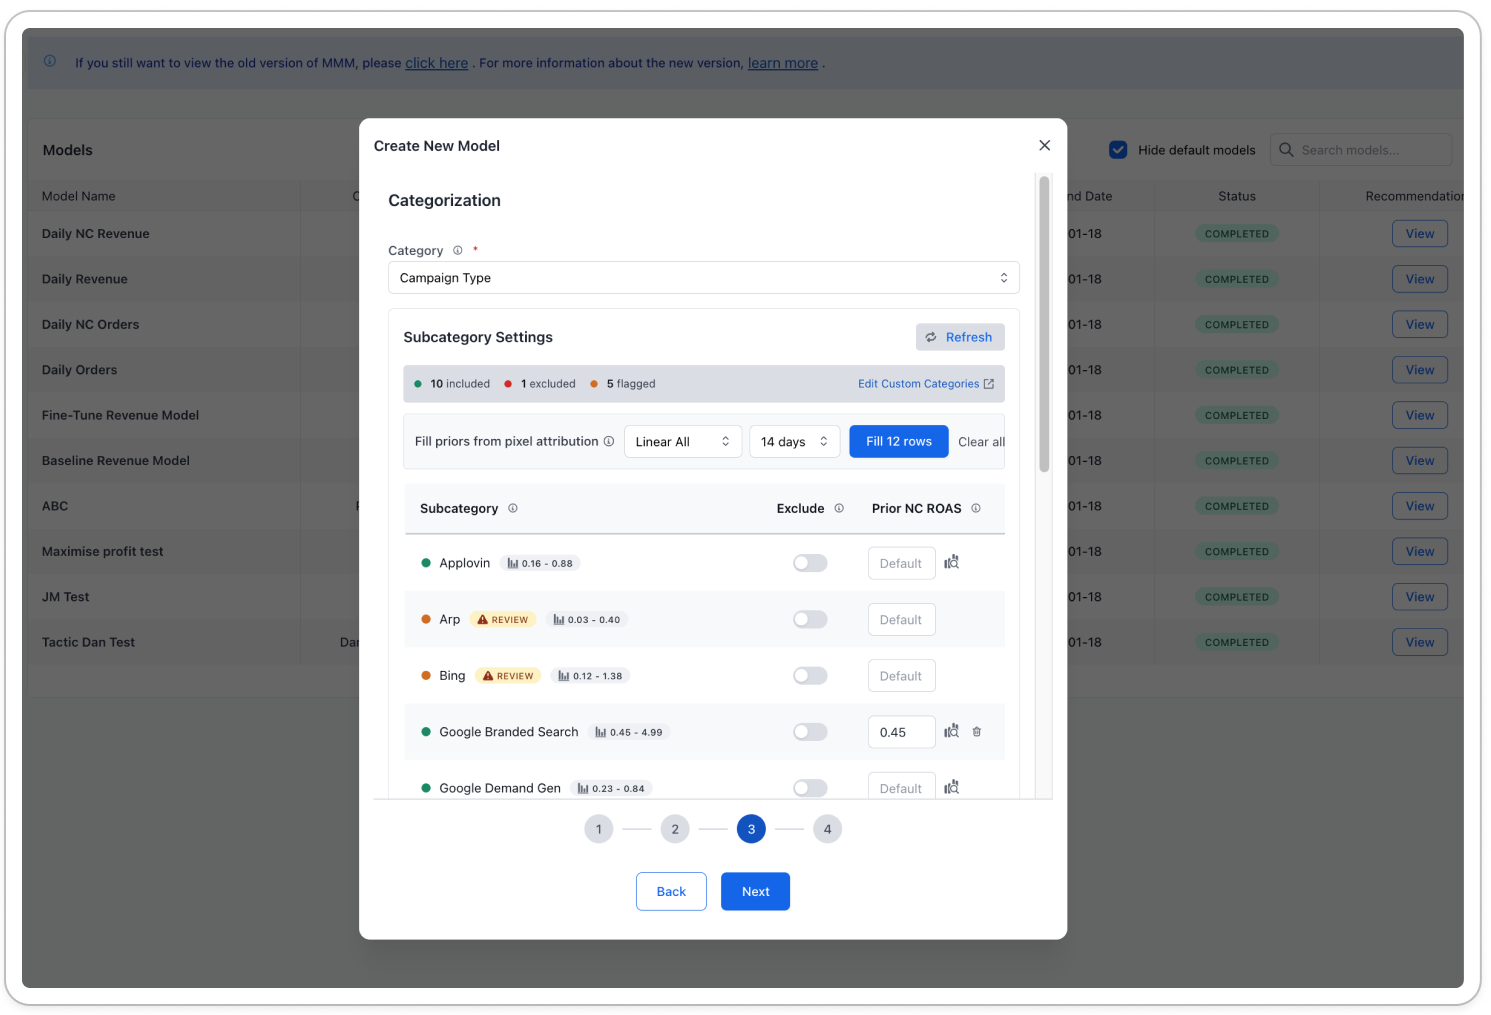Click the Refresh button in Subcategory Settings

pos(959,337)
